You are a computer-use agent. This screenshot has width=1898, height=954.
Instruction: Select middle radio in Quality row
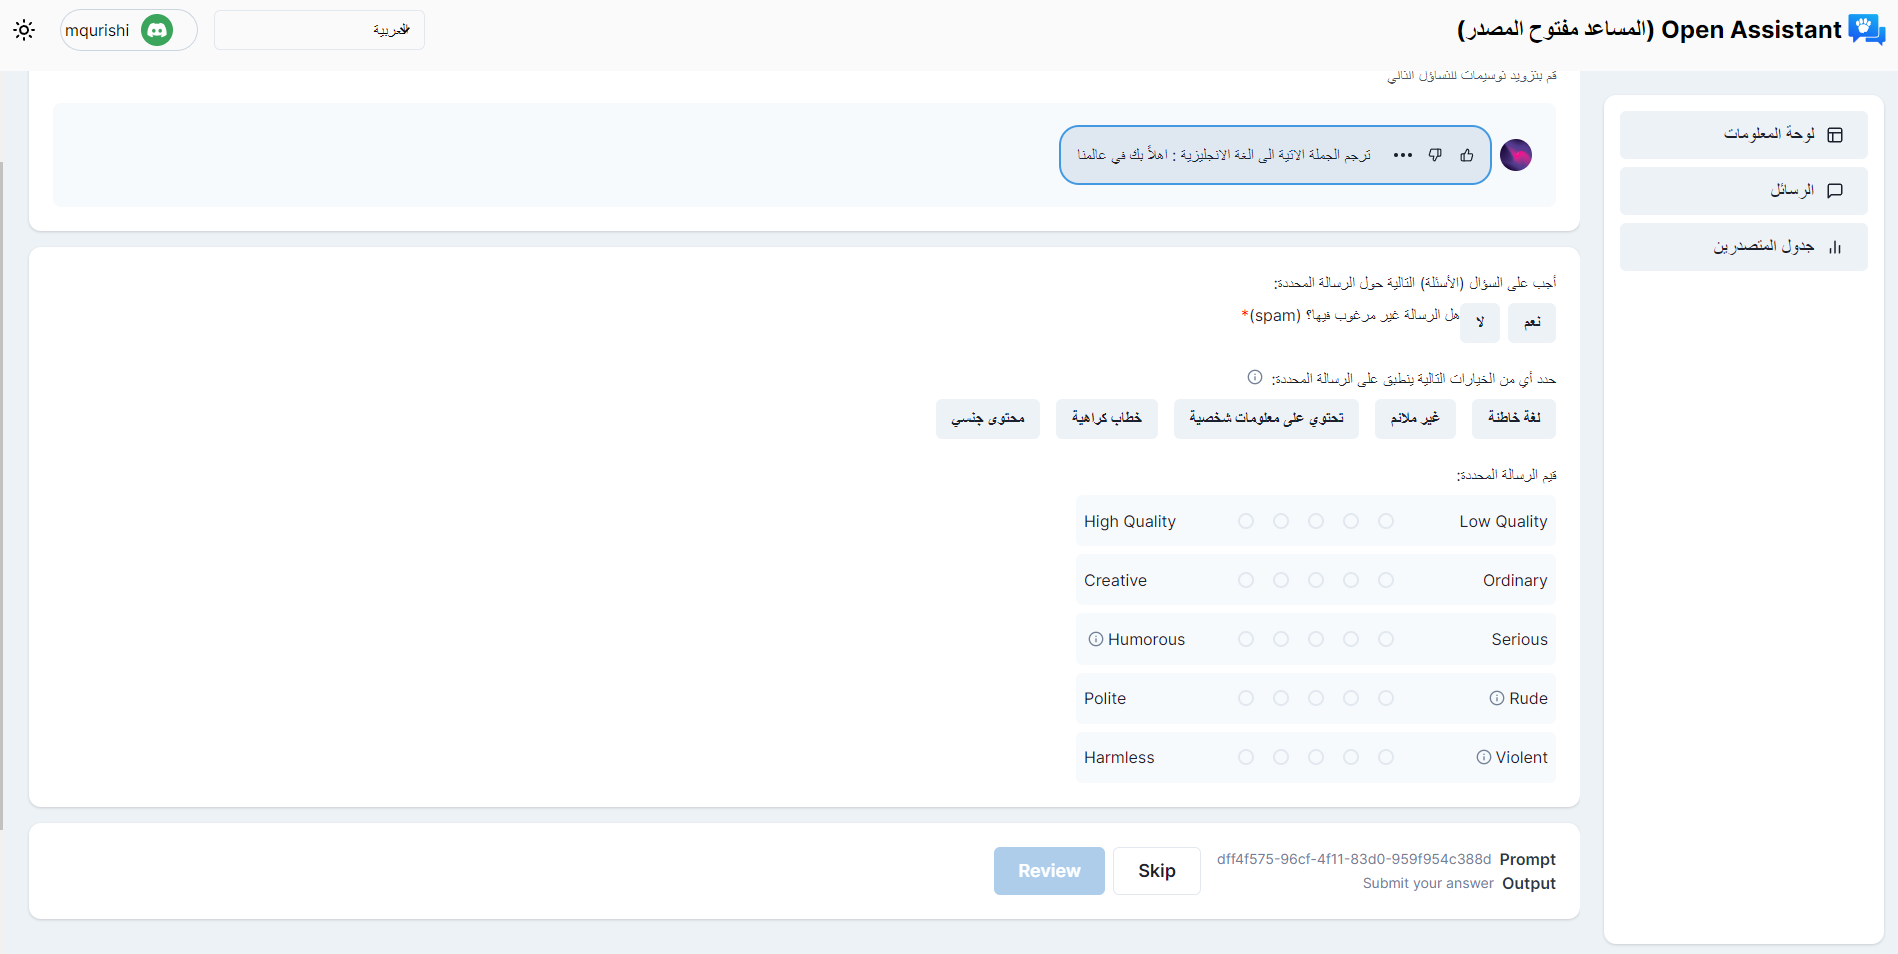[x=1316, y=521]
